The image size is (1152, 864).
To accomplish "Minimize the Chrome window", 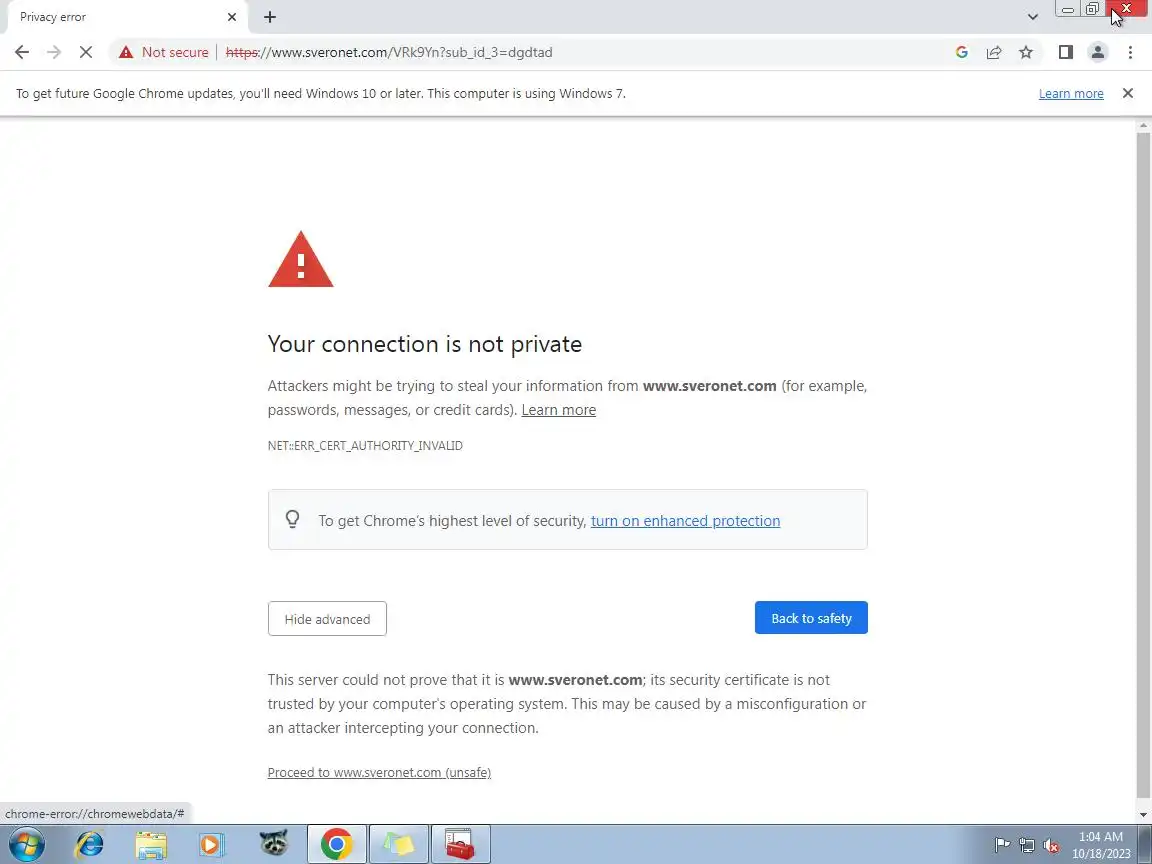I will coord(1068,10).
